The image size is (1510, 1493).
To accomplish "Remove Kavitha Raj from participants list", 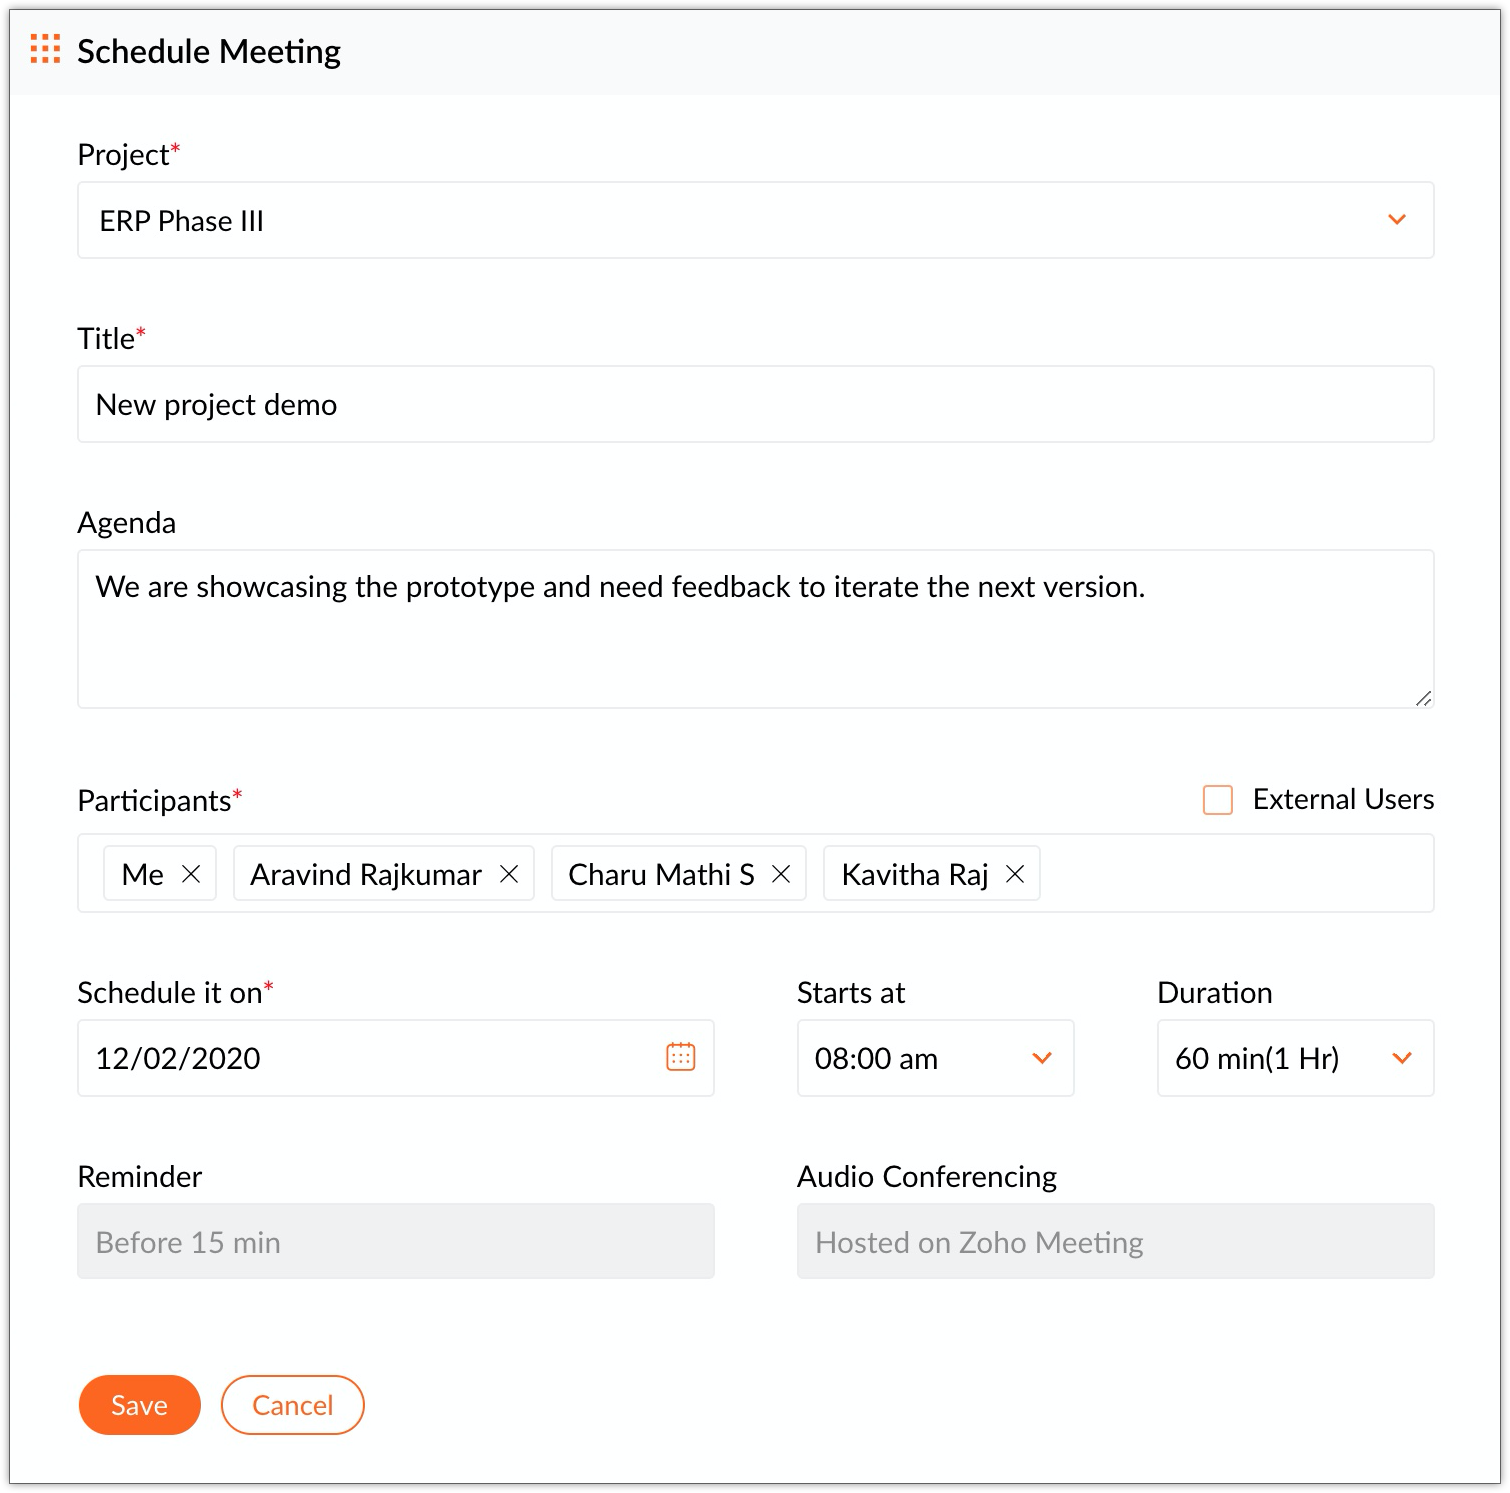I will tap(1015, 874).
